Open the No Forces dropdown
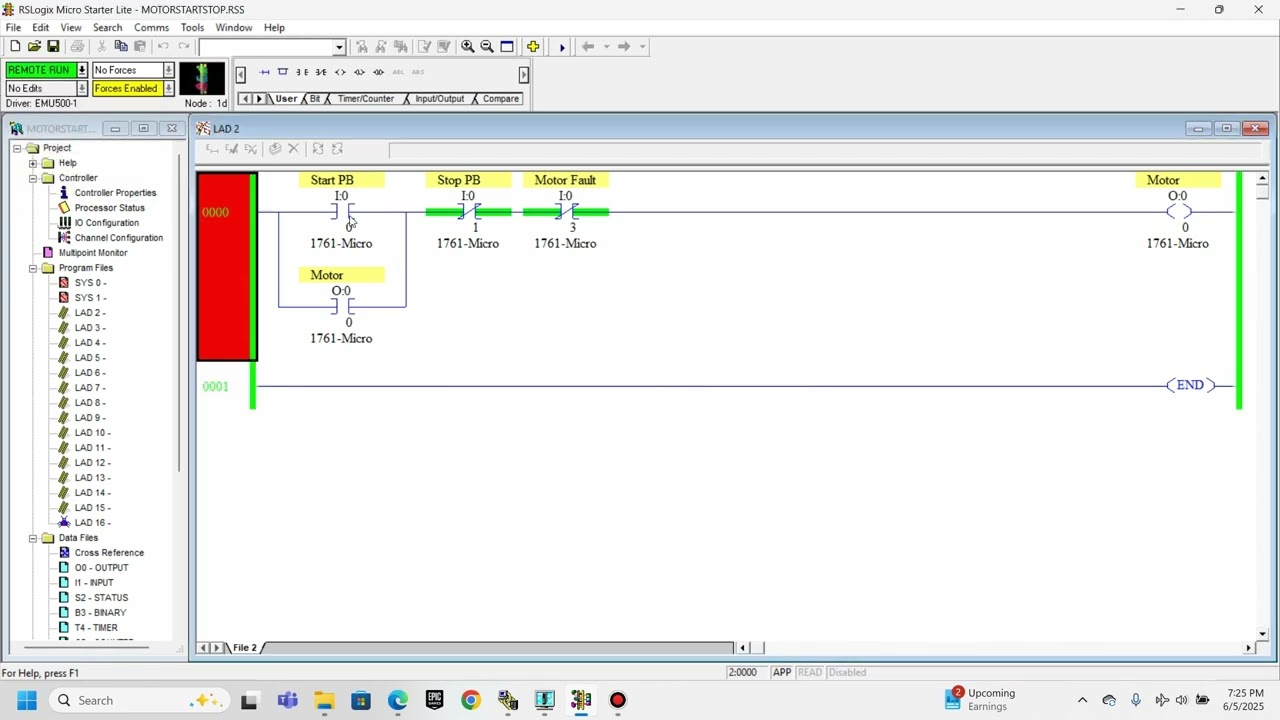The height and width of the screenshot is (720, 1280). pyautogui.click(x=169, y=70)
